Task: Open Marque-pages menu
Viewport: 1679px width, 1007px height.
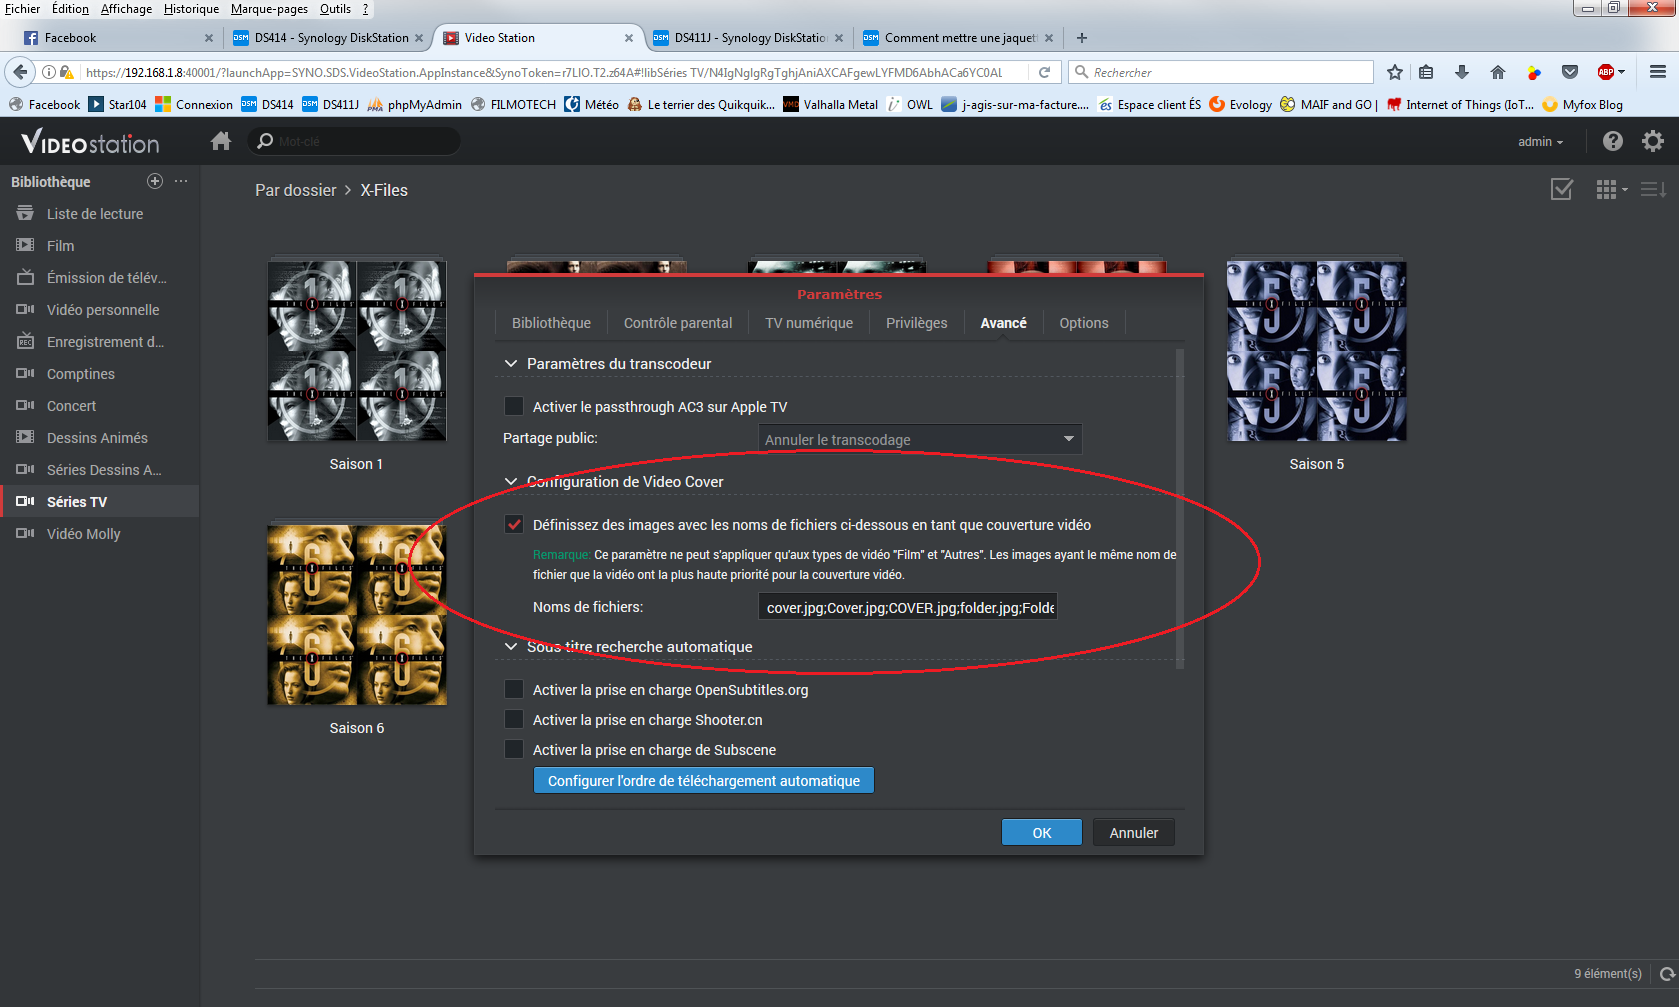Action: 269,9
